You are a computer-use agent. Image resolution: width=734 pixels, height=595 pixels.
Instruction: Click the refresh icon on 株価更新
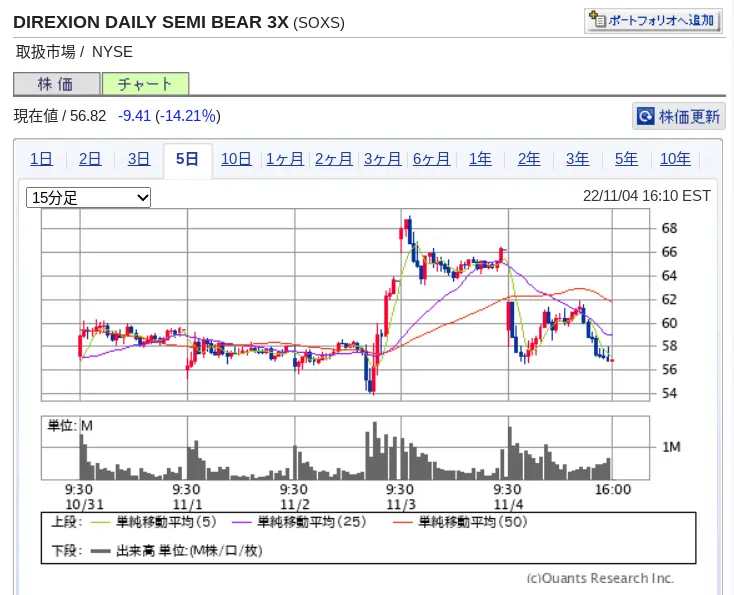point(646,116)
